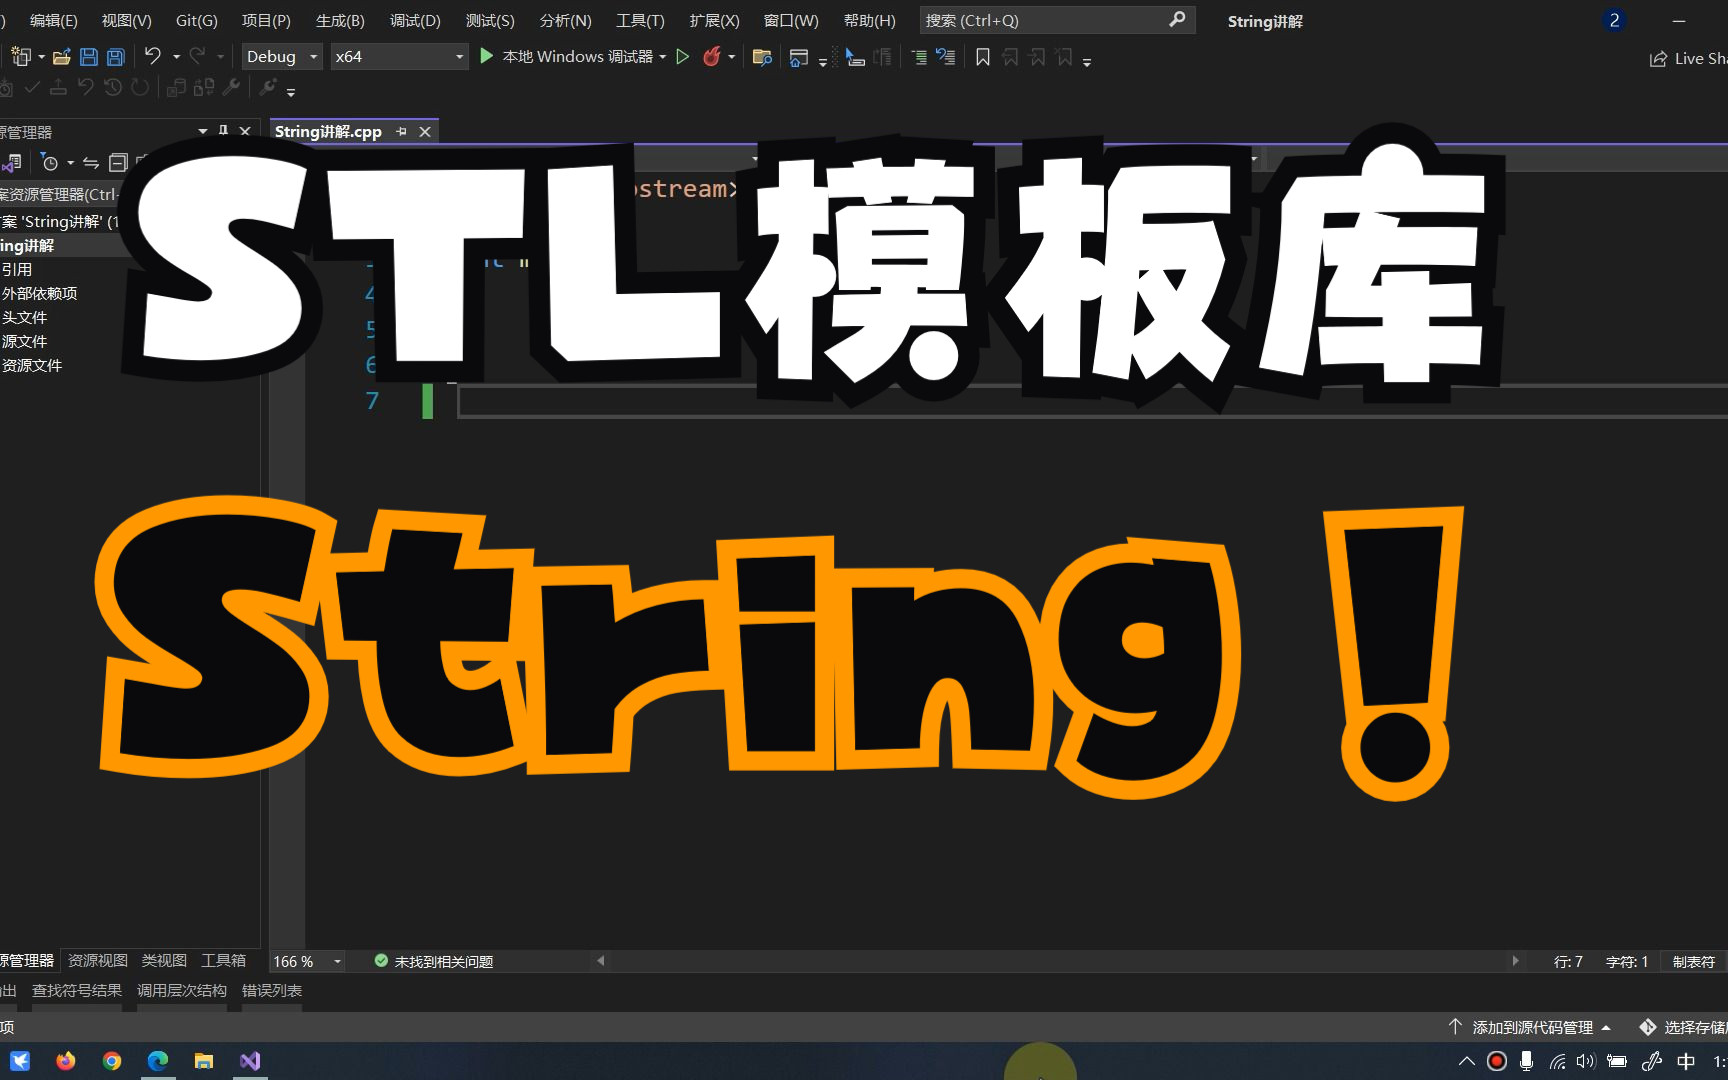
Task: Open the 调试(D) debug menu
Action: click(415, 20)
